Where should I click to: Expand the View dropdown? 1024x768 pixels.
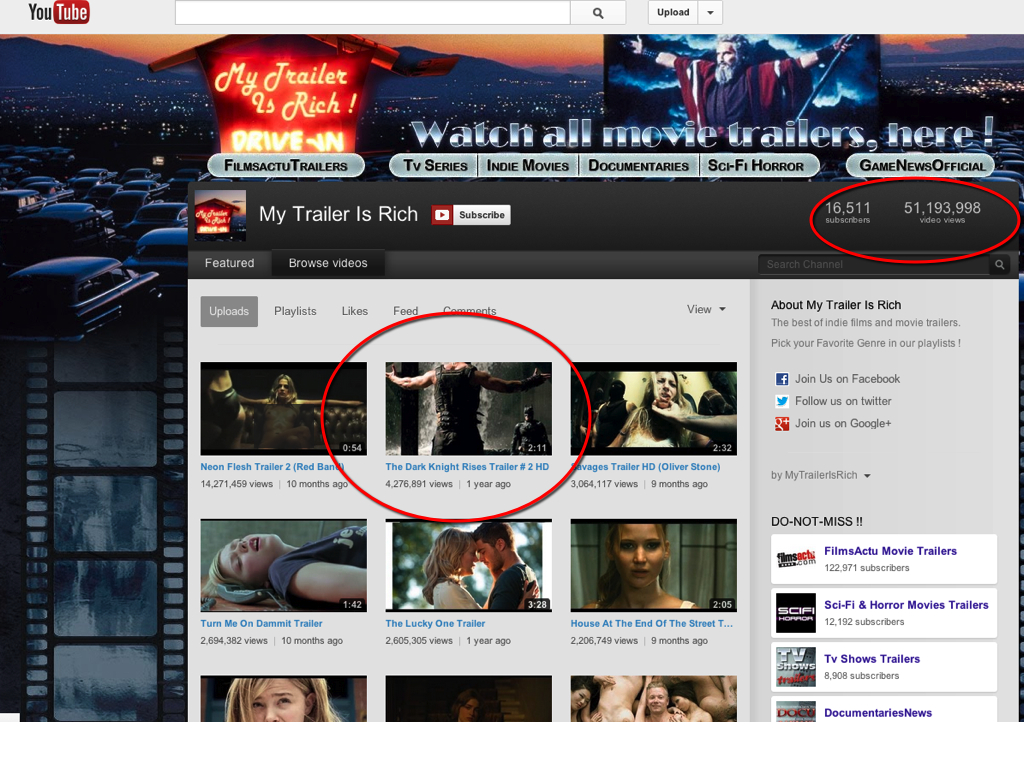click(706, 310)
